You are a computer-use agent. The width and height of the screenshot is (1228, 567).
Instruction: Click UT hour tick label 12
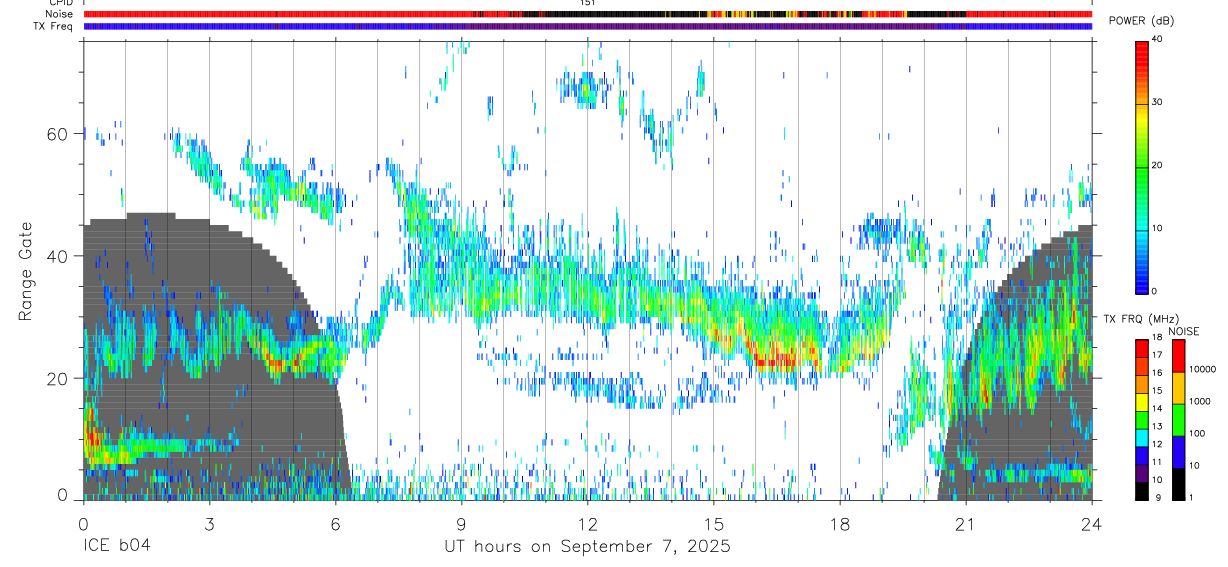coord(588,523)
